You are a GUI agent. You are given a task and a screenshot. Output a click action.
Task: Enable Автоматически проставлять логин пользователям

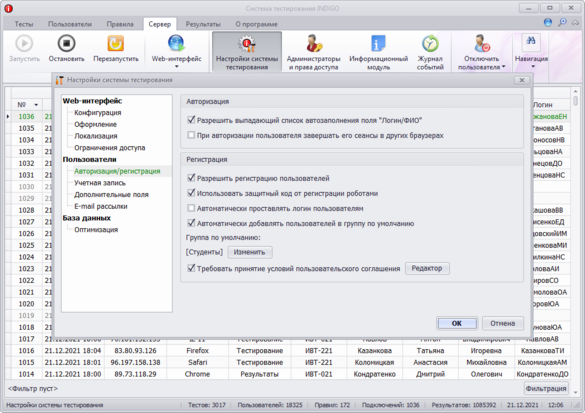point(191,208)
